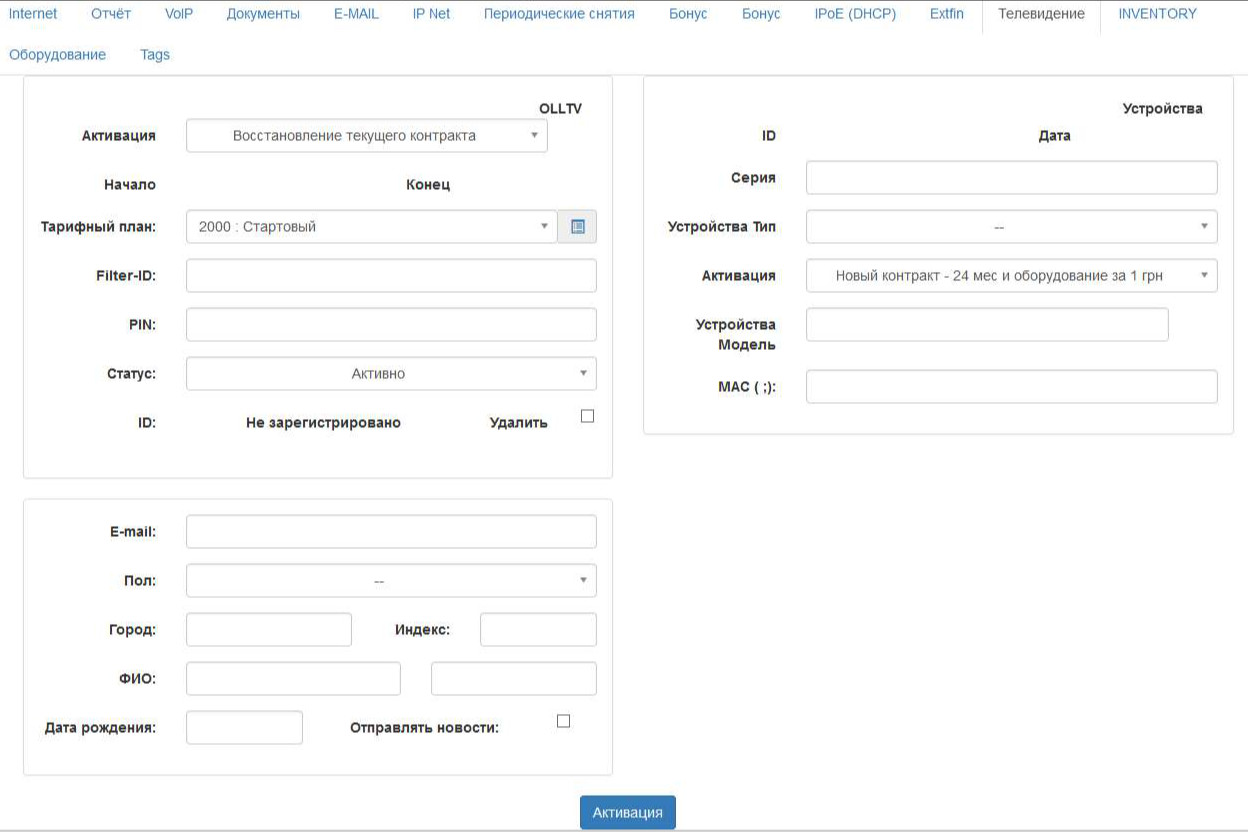This screenshot has width=1248, height=832.
Task: Open Пол gender dropdown
Action: (391, 581)
